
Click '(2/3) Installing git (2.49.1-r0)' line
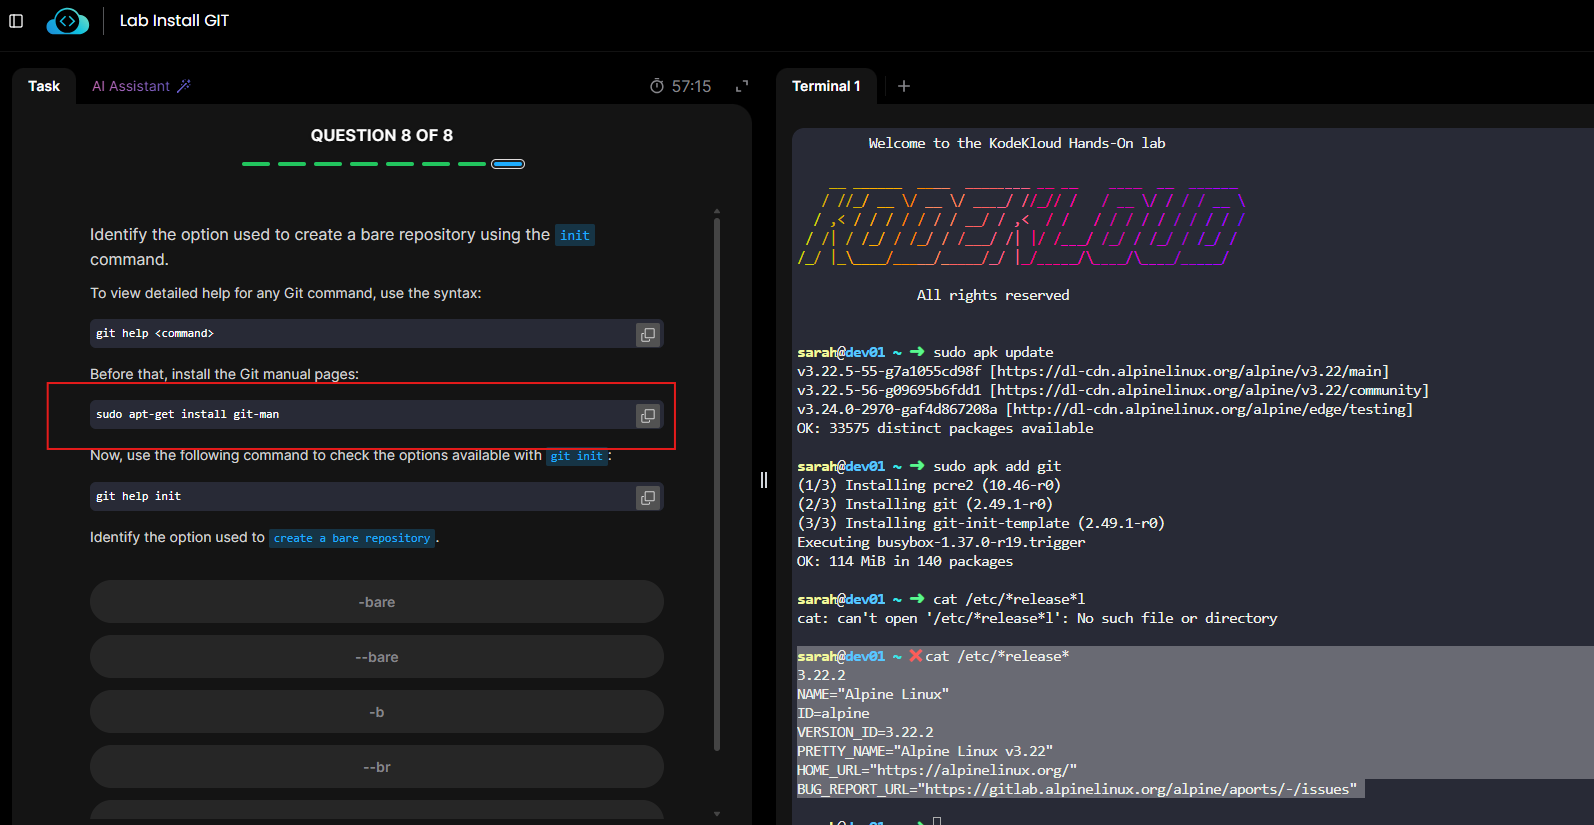pyautogui.click(x=925, y=504)
